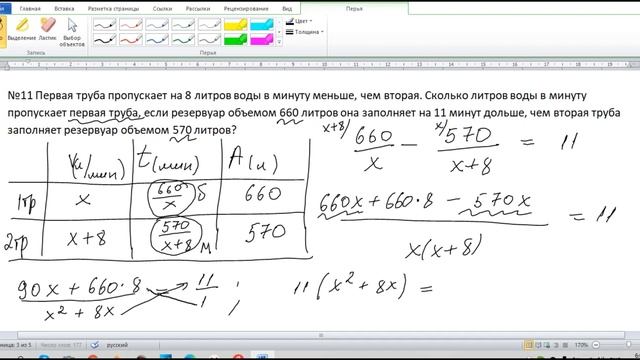Viewport: 640px width, 360px height.
Task: Switch to the Вставка ribbon tab
Action: pyautogui.click(x=64, y=9)
